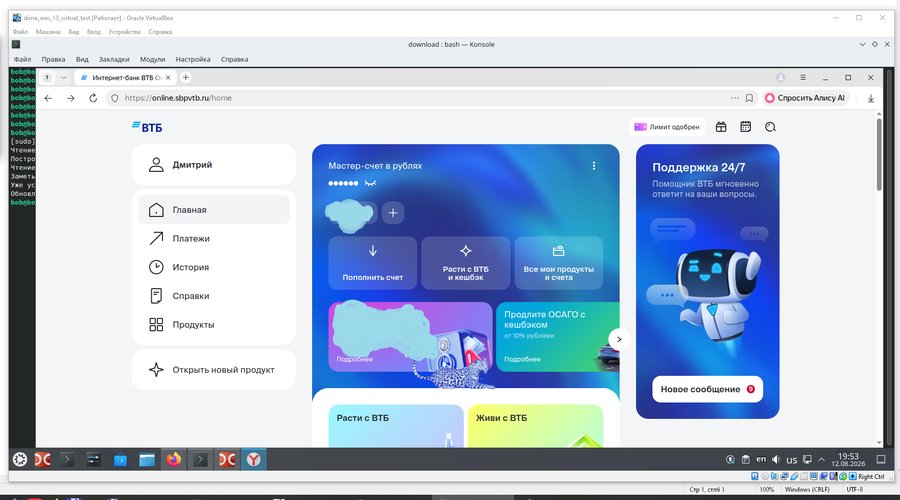Viewport: 900px width, 500px height.
Task: Show next promo with the carousel arrow
Action: (x=619, y=339)
